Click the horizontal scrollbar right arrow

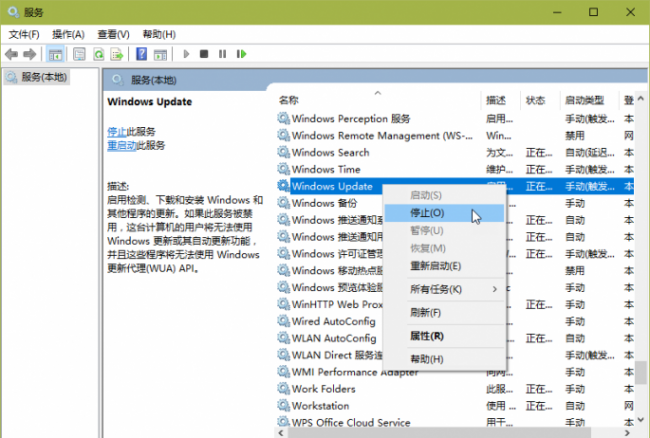click(627, 433)
